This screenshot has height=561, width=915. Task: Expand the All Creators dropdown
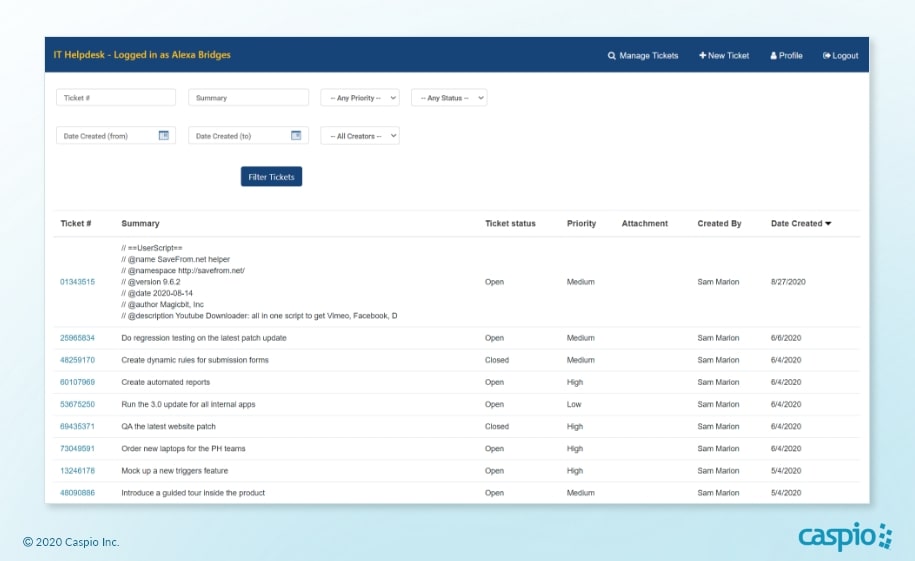pos(360,136)
